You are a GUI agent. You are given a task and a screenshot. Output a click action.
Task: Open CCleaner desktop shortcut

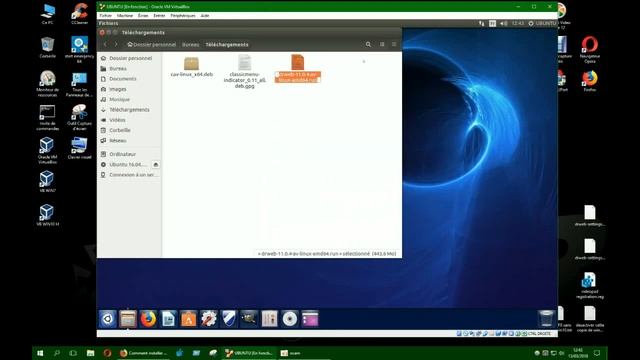point(80,14)
